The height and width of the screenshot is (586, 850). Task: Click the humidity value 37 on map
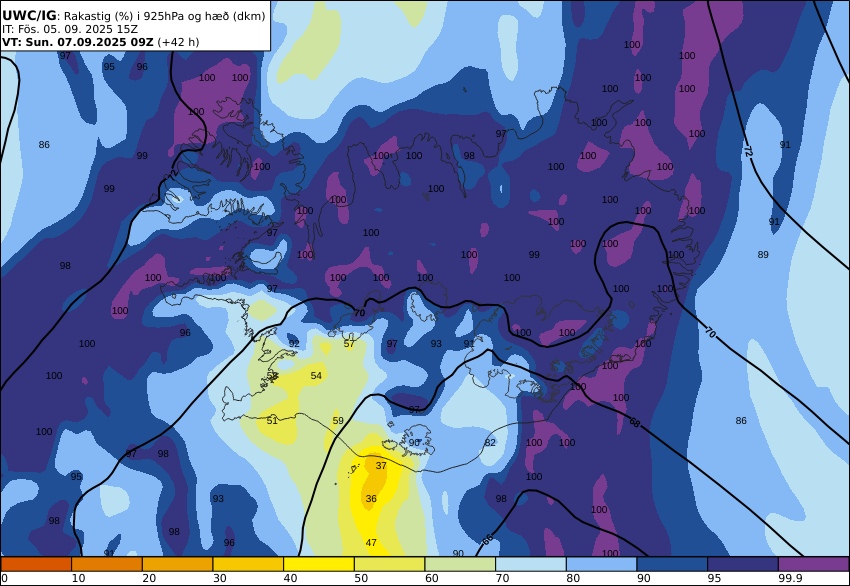(x=381, y=466)
